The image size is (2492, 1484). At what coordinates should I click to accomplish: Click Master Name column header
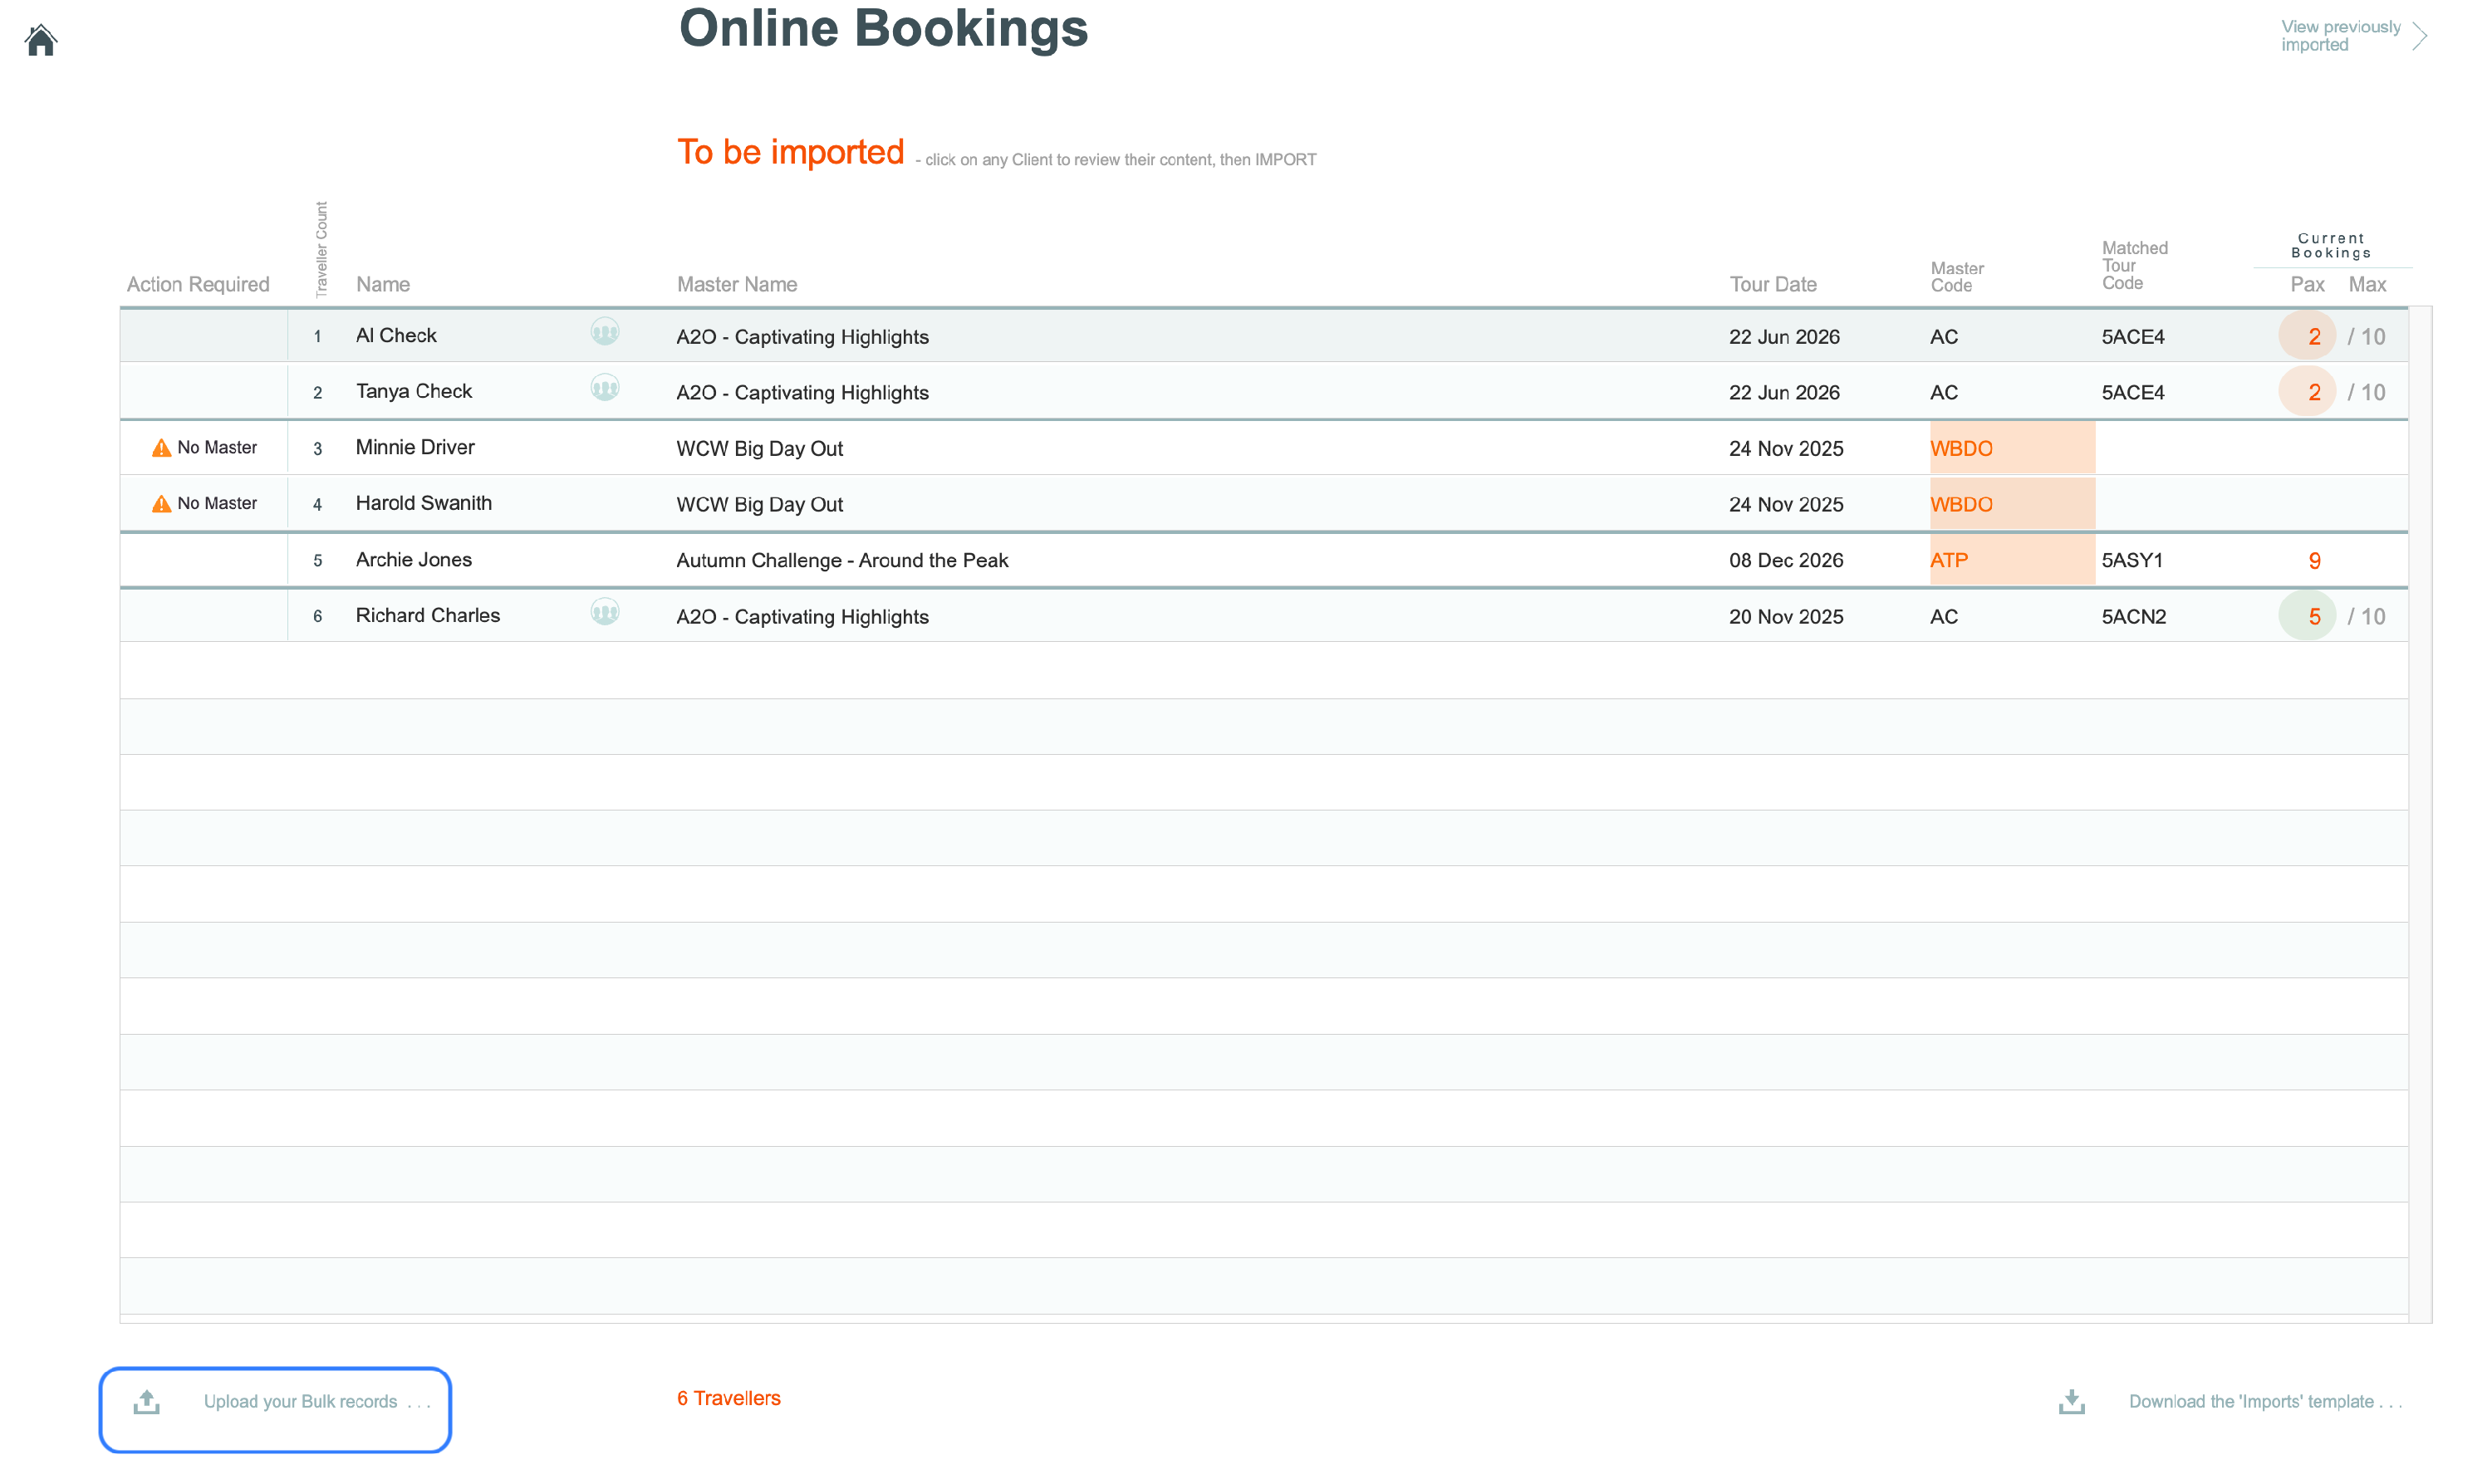pos(737,285)
